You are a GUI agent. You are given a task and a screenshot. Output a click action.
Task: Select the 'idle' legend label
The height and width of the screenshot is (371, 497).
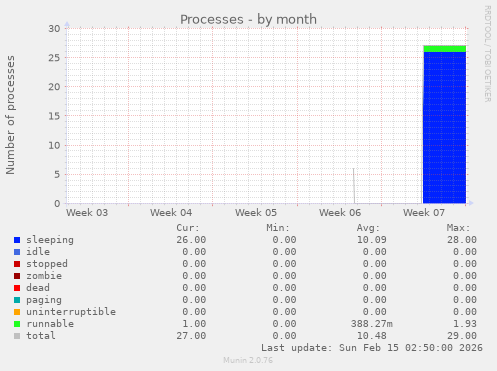(38, 252)
